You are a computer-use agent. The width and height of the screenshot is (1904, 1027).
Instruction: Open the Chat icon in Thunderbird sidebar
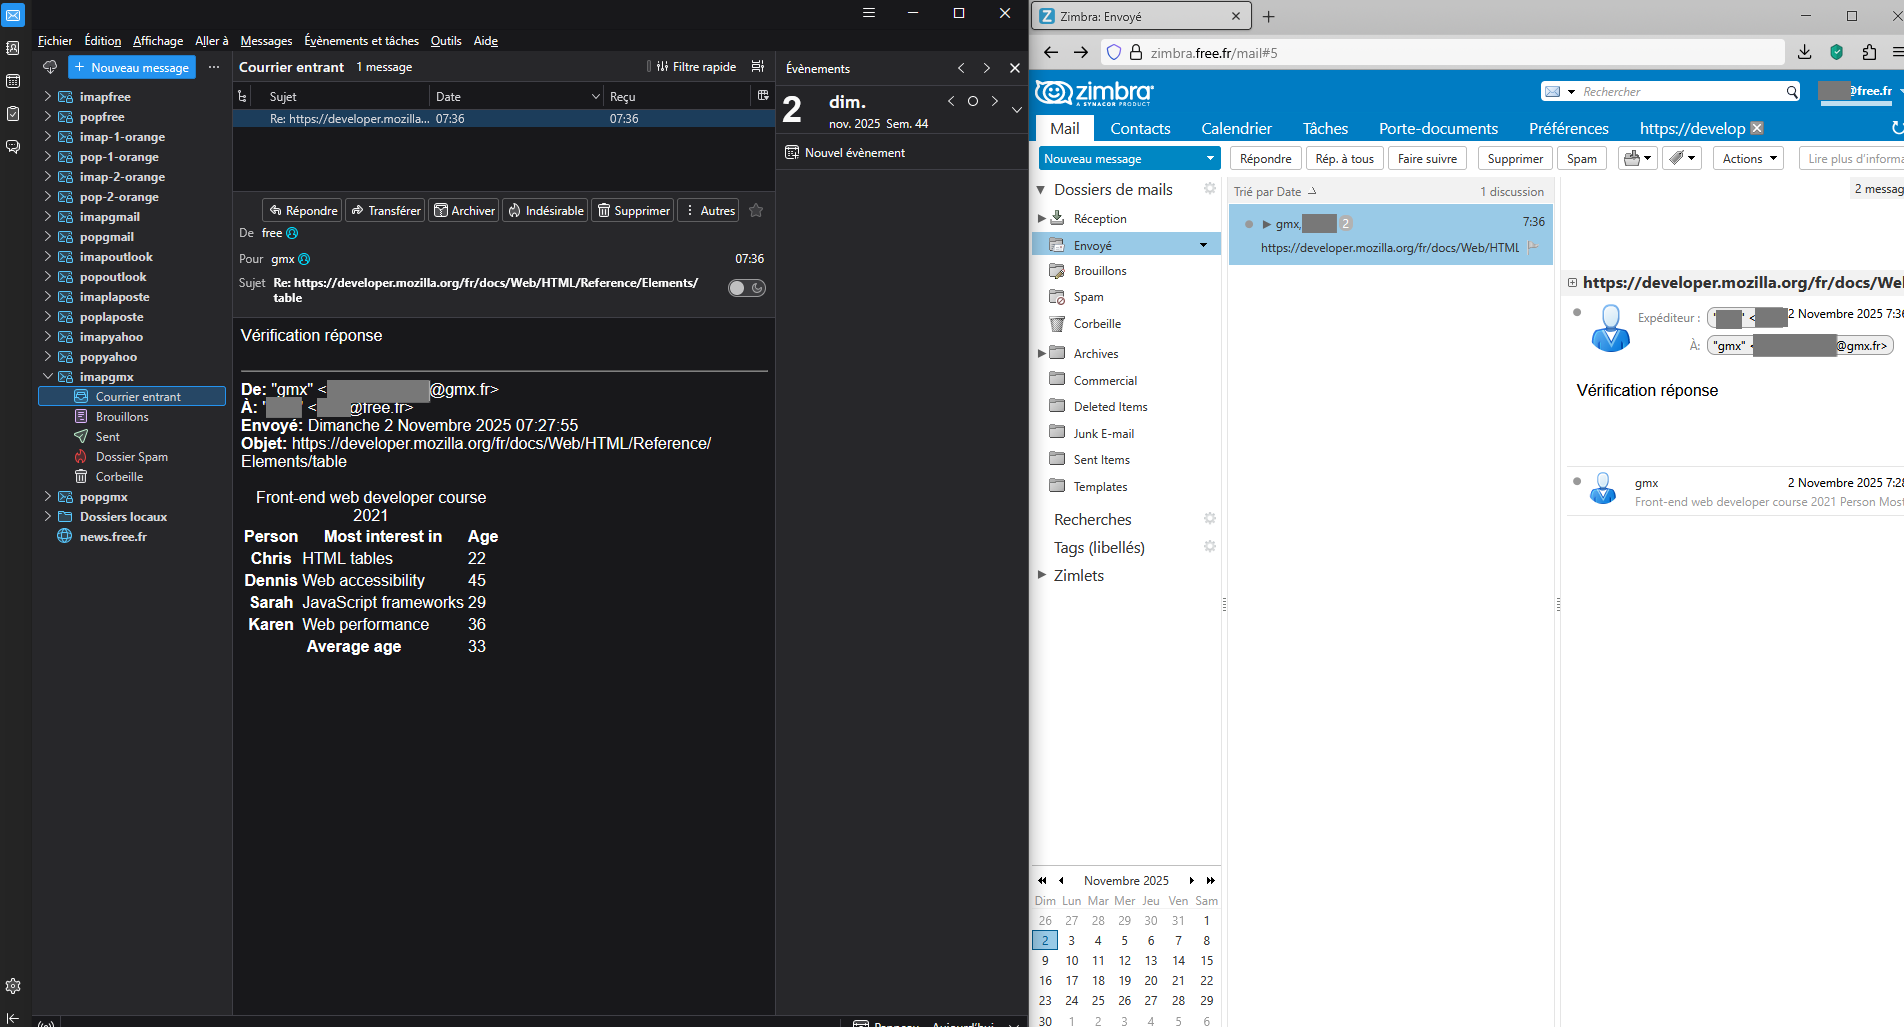13,146
